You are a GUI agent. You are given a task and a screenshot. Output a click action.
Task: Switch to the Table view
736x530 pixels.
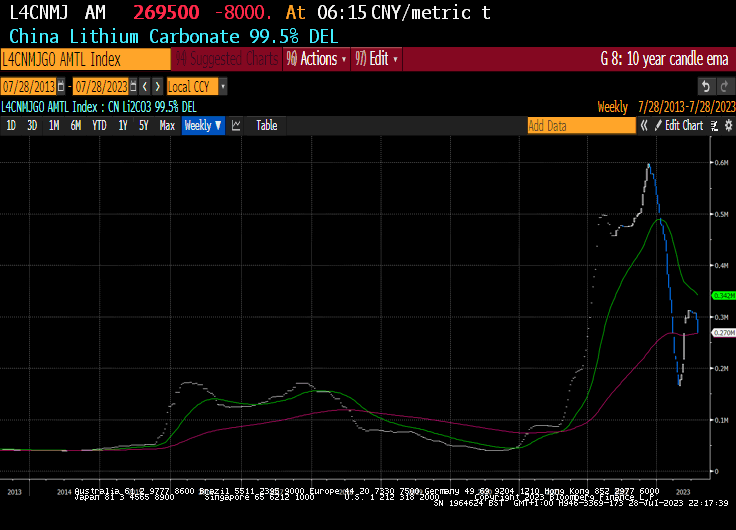click(266, 125)
